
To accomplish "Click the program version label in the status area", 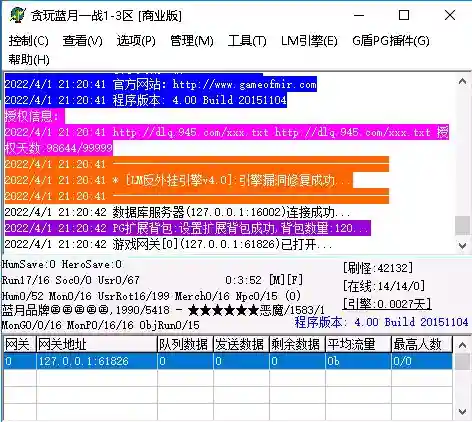I will pyautogui.click(x=381, y=322).
